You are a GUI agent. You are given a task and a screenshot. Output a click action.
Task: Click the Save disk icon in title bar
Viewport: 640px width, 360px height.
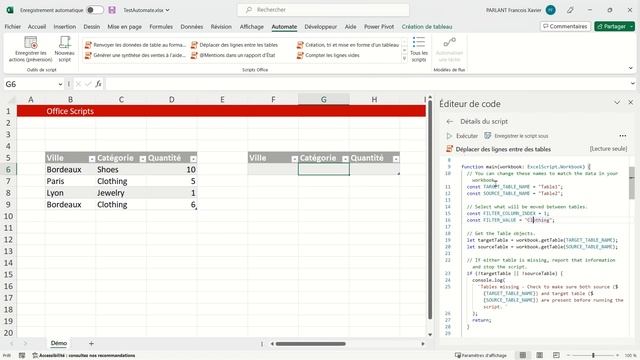[x=112, y=10]
